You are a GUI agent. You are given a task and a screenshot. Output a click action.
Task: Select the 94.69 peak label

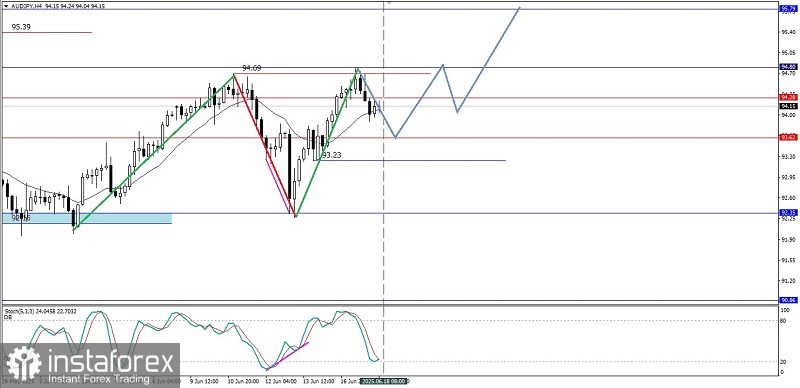click(252, 68)
